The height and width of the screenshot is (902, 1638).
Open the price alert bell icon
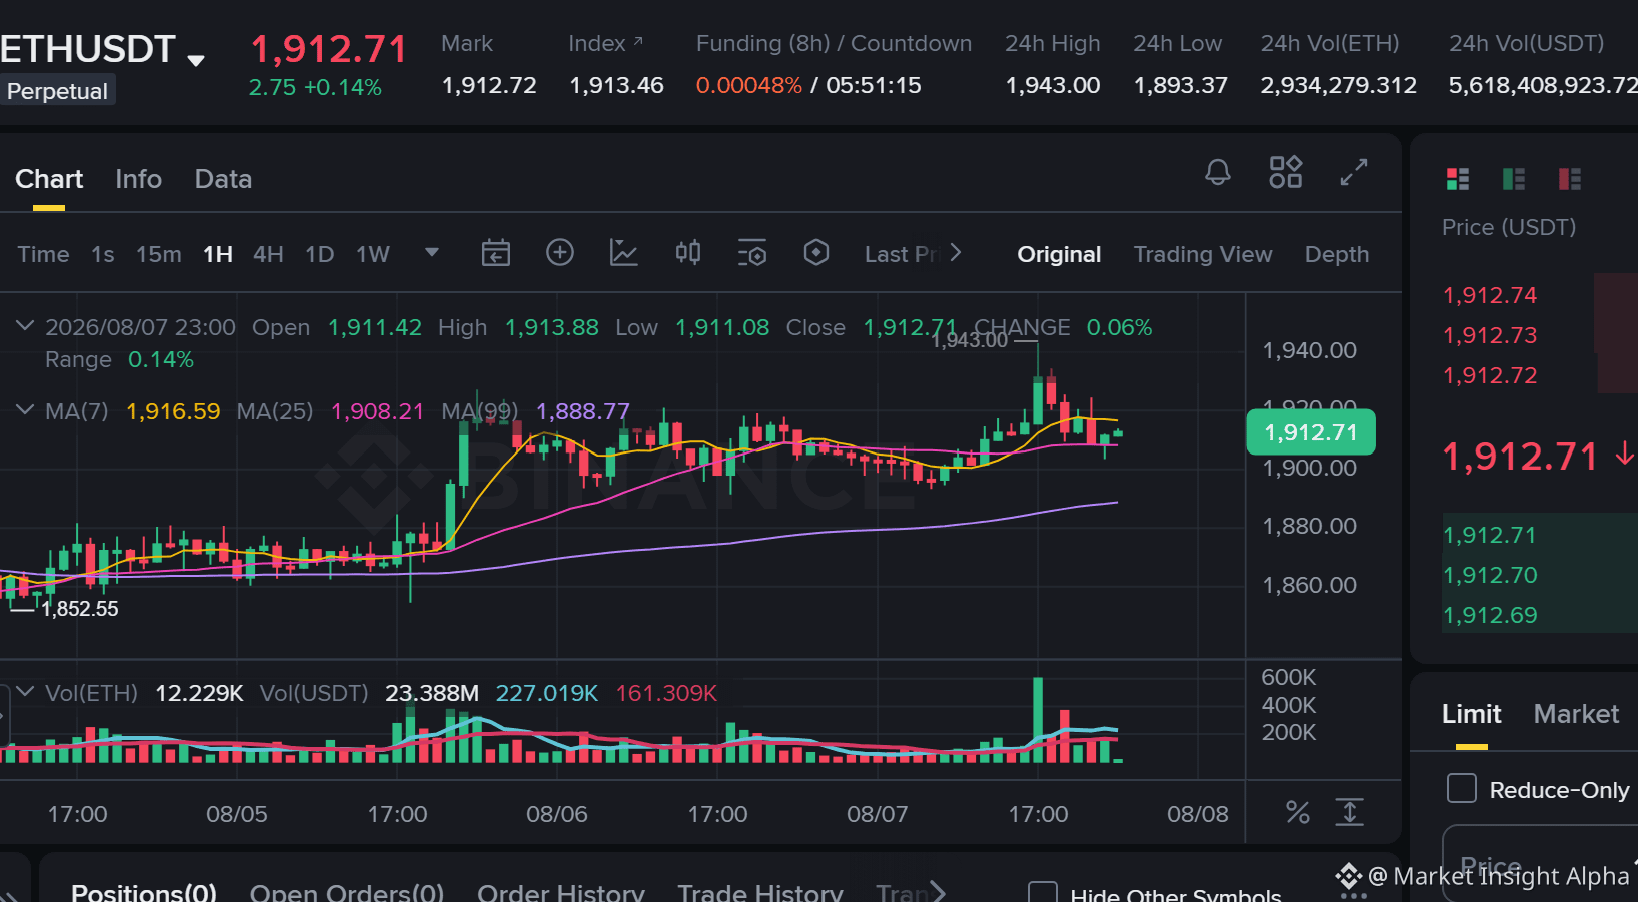[x=1218, y=172]
